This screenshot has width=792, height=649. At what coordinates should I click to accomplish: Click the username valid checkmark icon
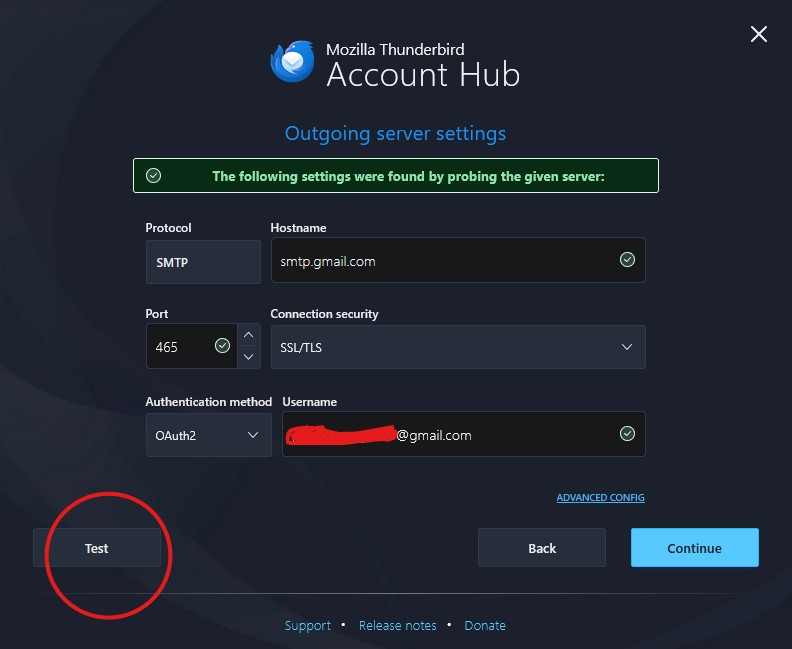(627, 433)
